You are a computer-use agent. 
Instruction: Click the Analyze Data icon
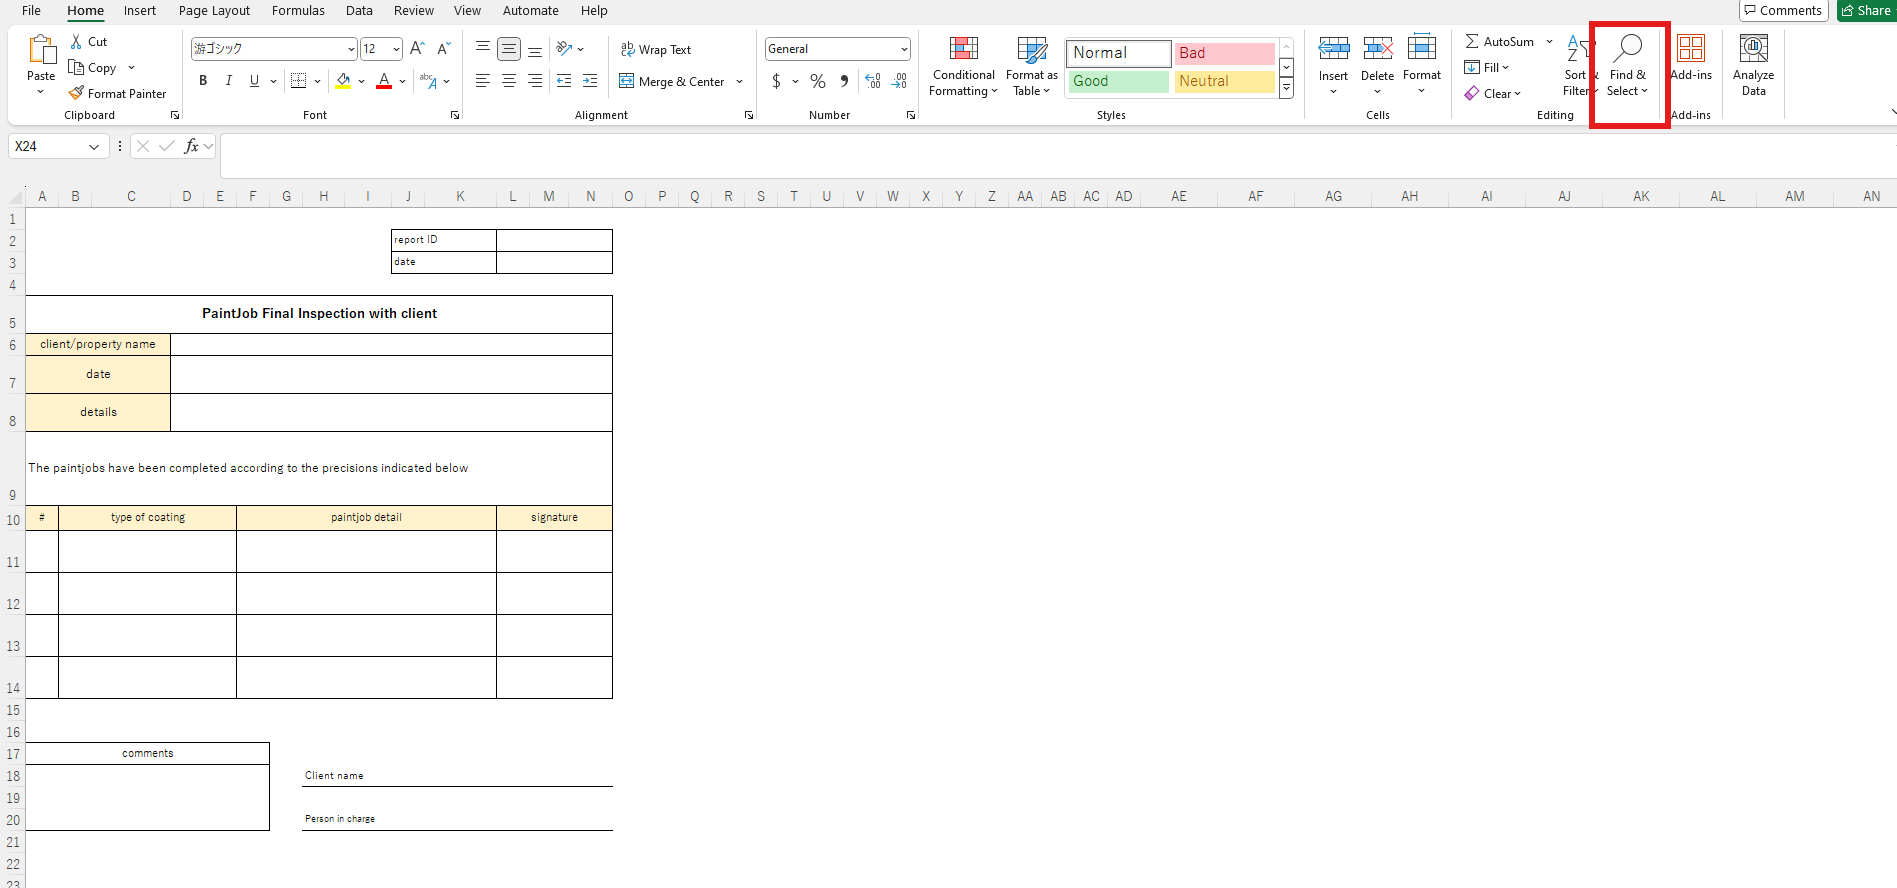1753,49
